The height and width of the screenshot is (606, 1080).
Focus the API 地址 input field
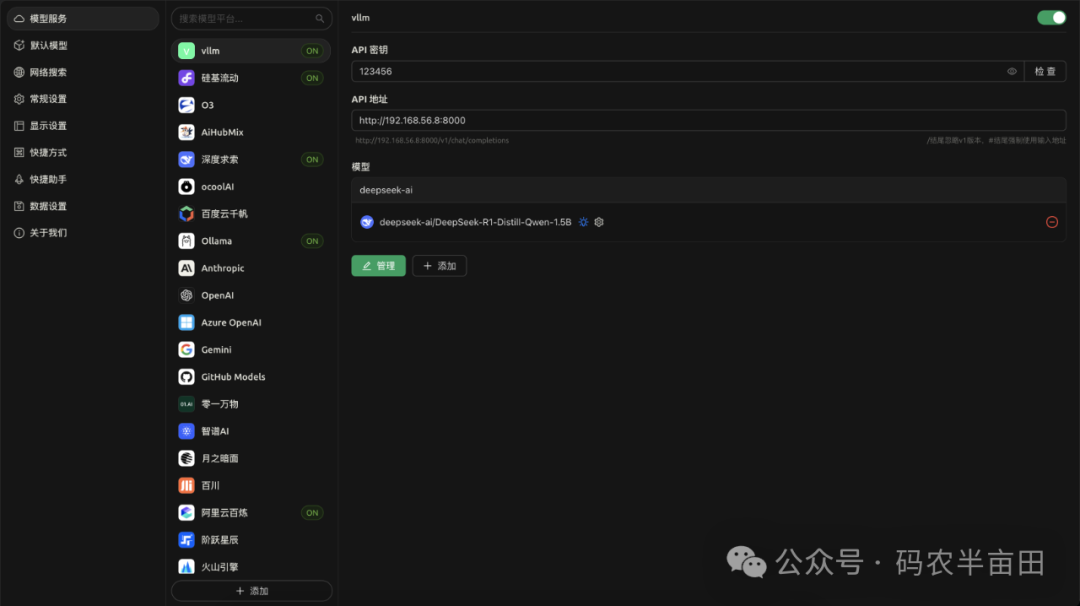coord(709,121)
